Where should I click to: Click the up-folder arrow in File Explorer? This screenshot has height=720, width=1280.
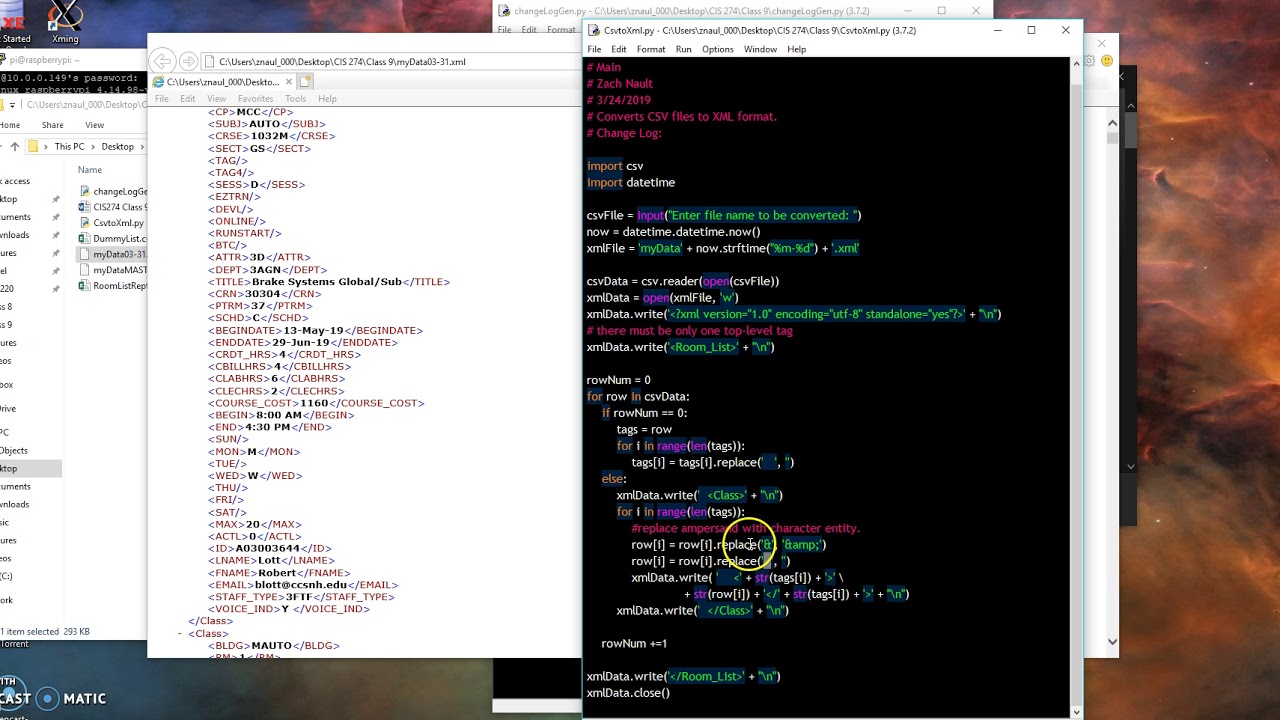(x=14, y=146)
